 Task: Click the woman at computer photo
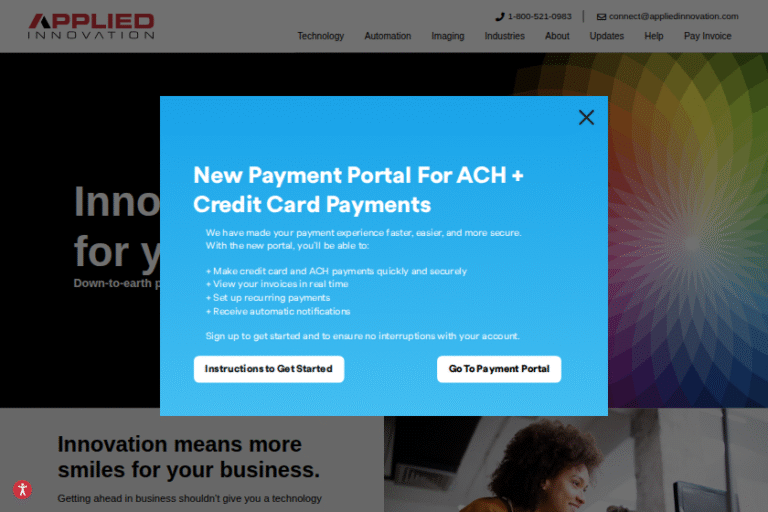point(576,463)
